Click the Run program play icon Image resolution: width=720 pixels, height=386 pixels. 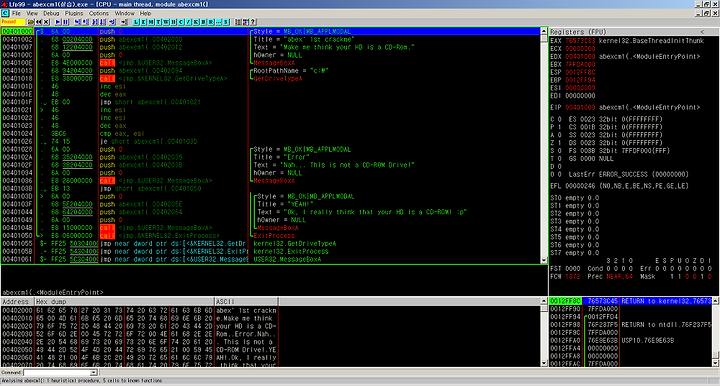click(x=57, y=22)
